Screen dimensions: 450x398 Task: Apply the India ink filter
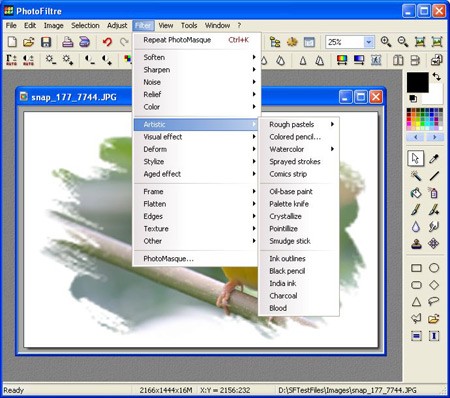point(299,283)
